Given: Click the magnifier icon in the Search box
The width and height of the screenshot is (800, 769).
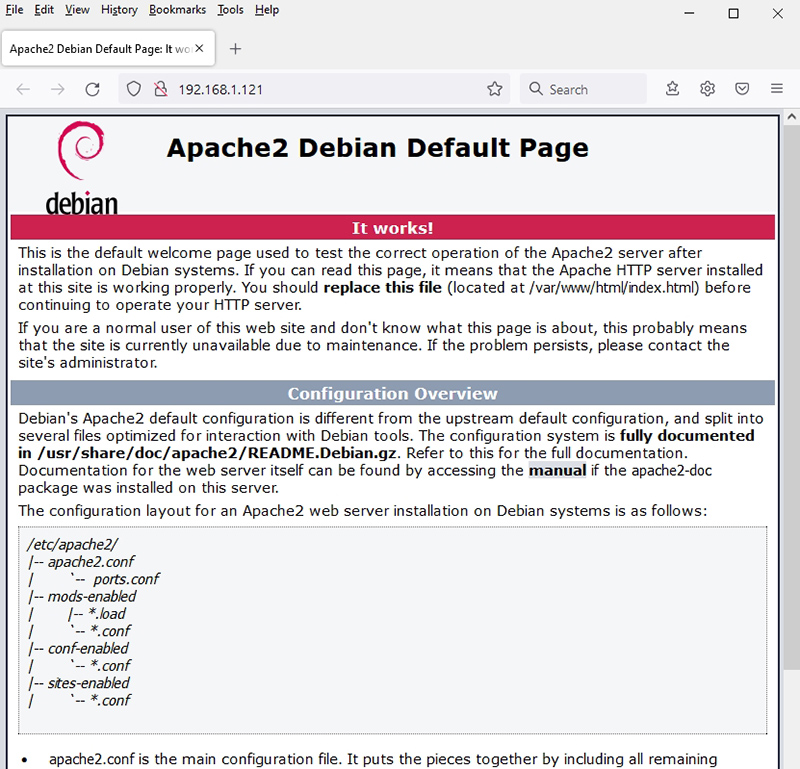Looking at the screenshot, I should coord(535,89).
